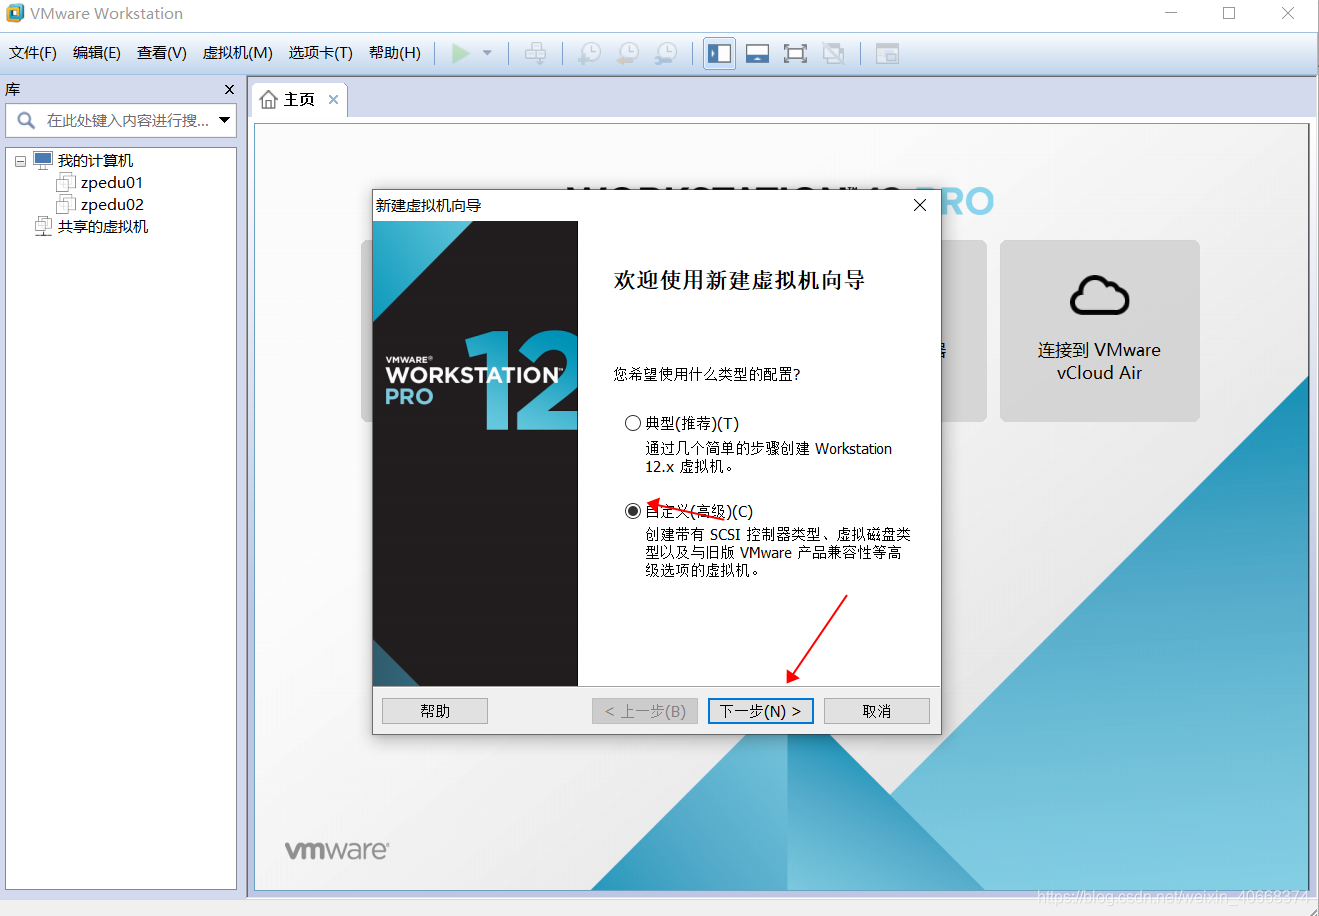The height and width of the screenshot is (916, 1319).
Task: Open the library search filter dropdown arrow
Action: click(225, 120)
